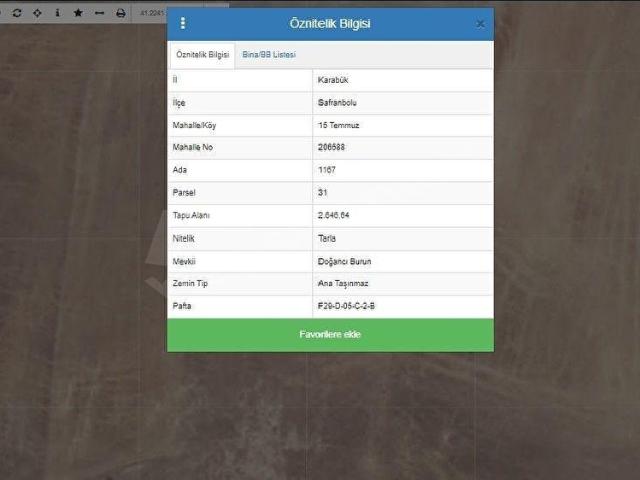Click the favorites star icon in the toolbar
Image resolution: width=640 pixels, height=480 pixels.
[x=78, y=13]
